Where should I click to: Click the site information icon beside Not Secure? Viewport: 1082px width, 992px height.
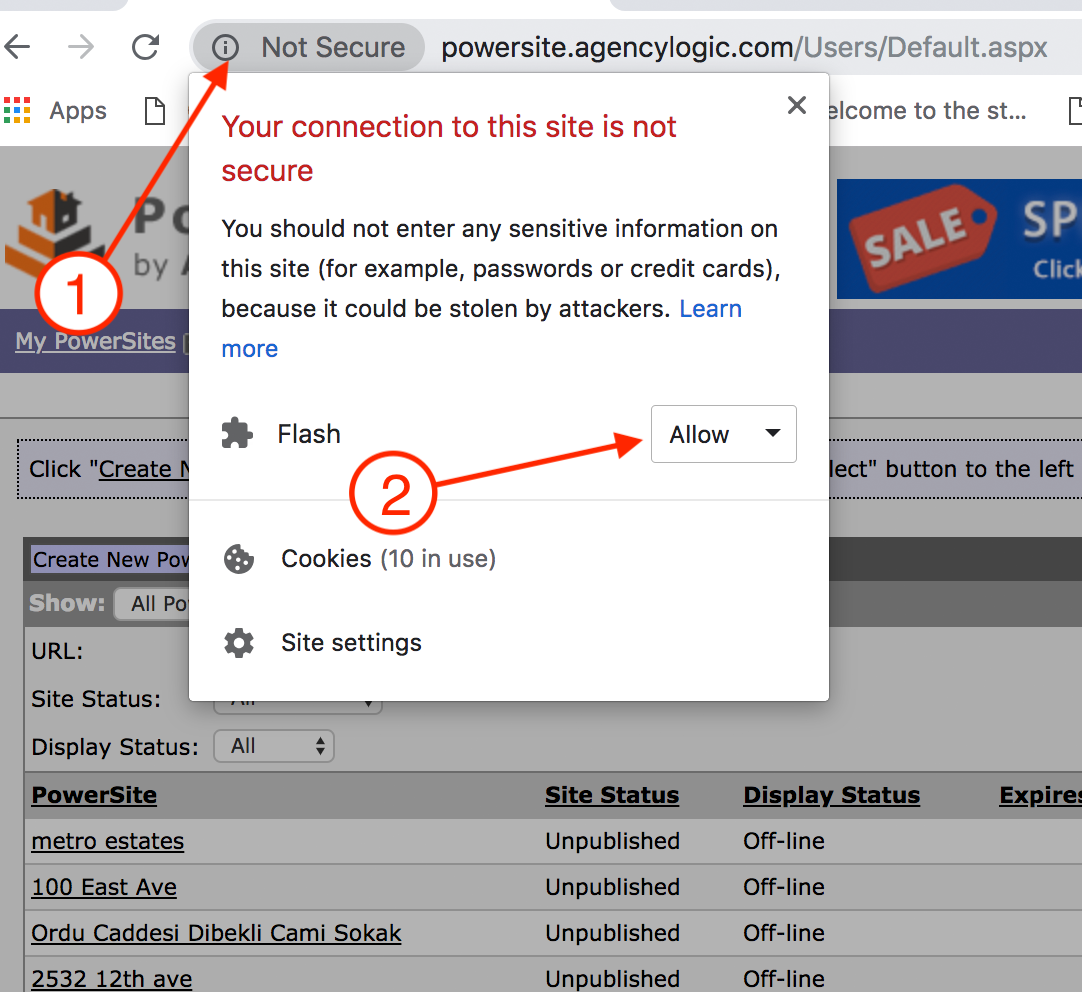[x=227, y=47]
